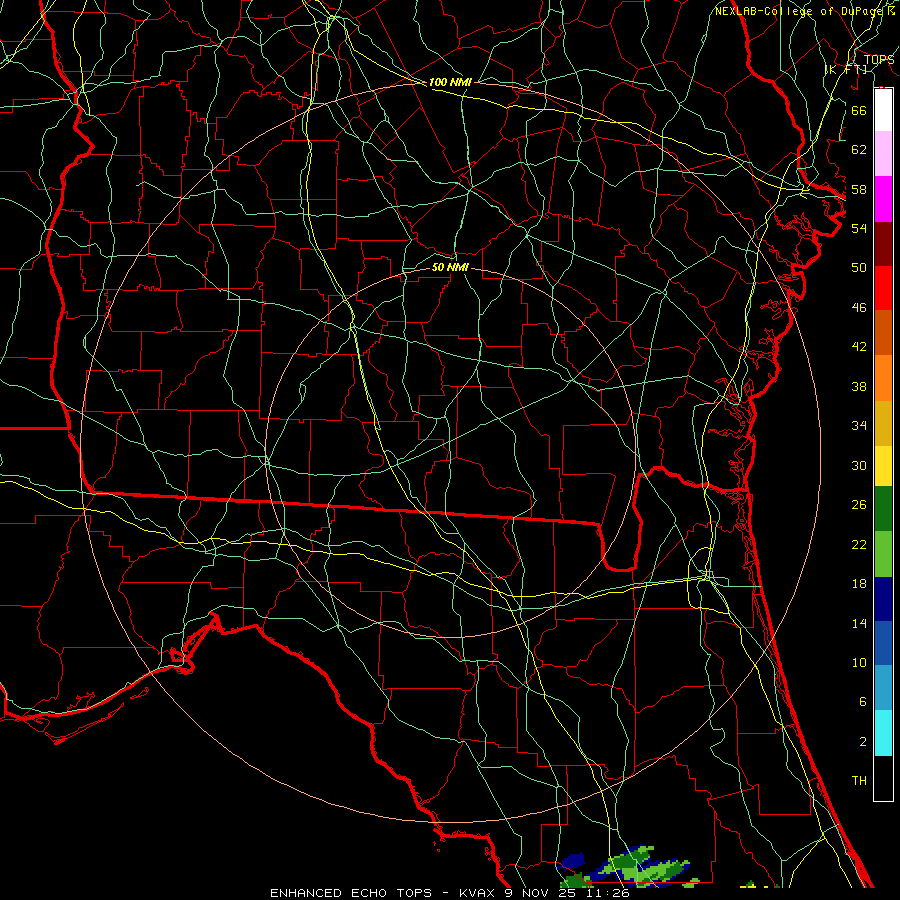Click the legend value 22

click(x=859, y=544)
